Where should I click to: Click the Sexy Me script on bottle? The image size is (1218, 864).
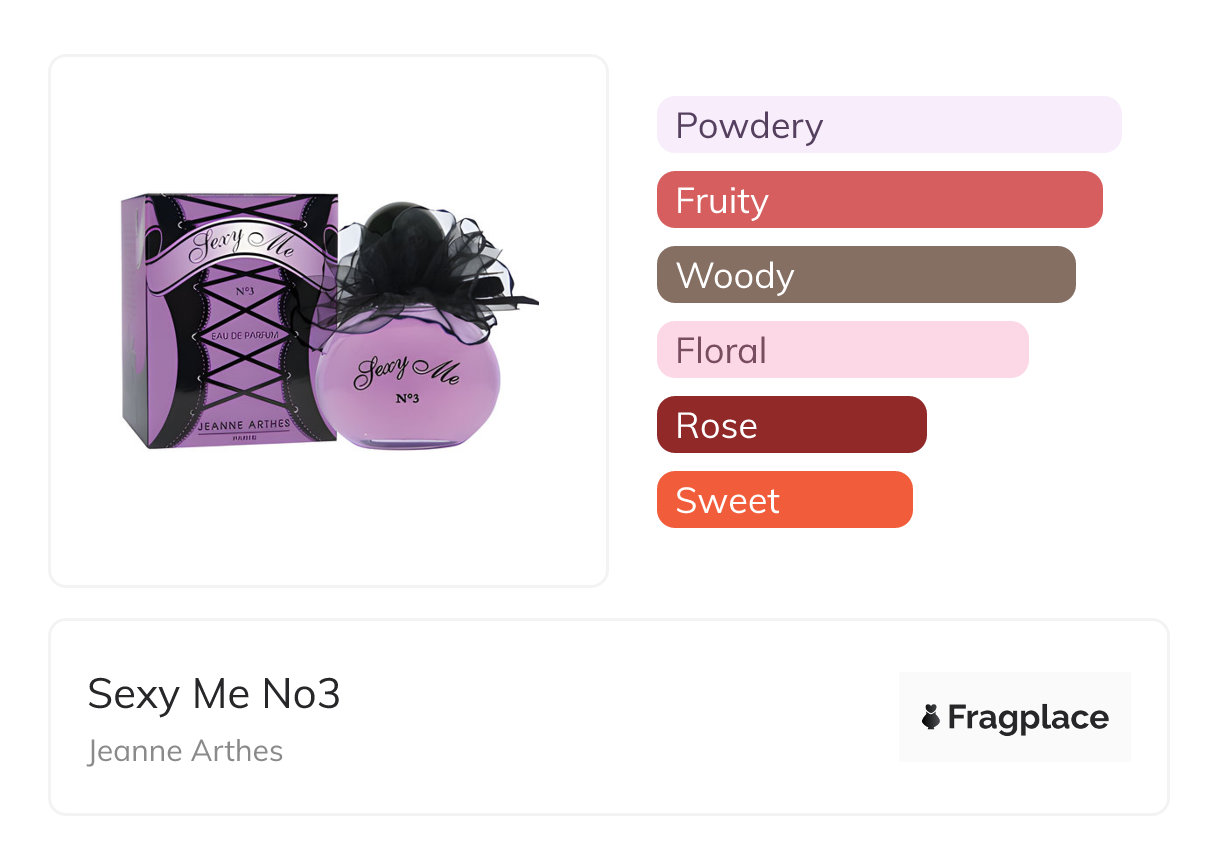tap(406, 370)
